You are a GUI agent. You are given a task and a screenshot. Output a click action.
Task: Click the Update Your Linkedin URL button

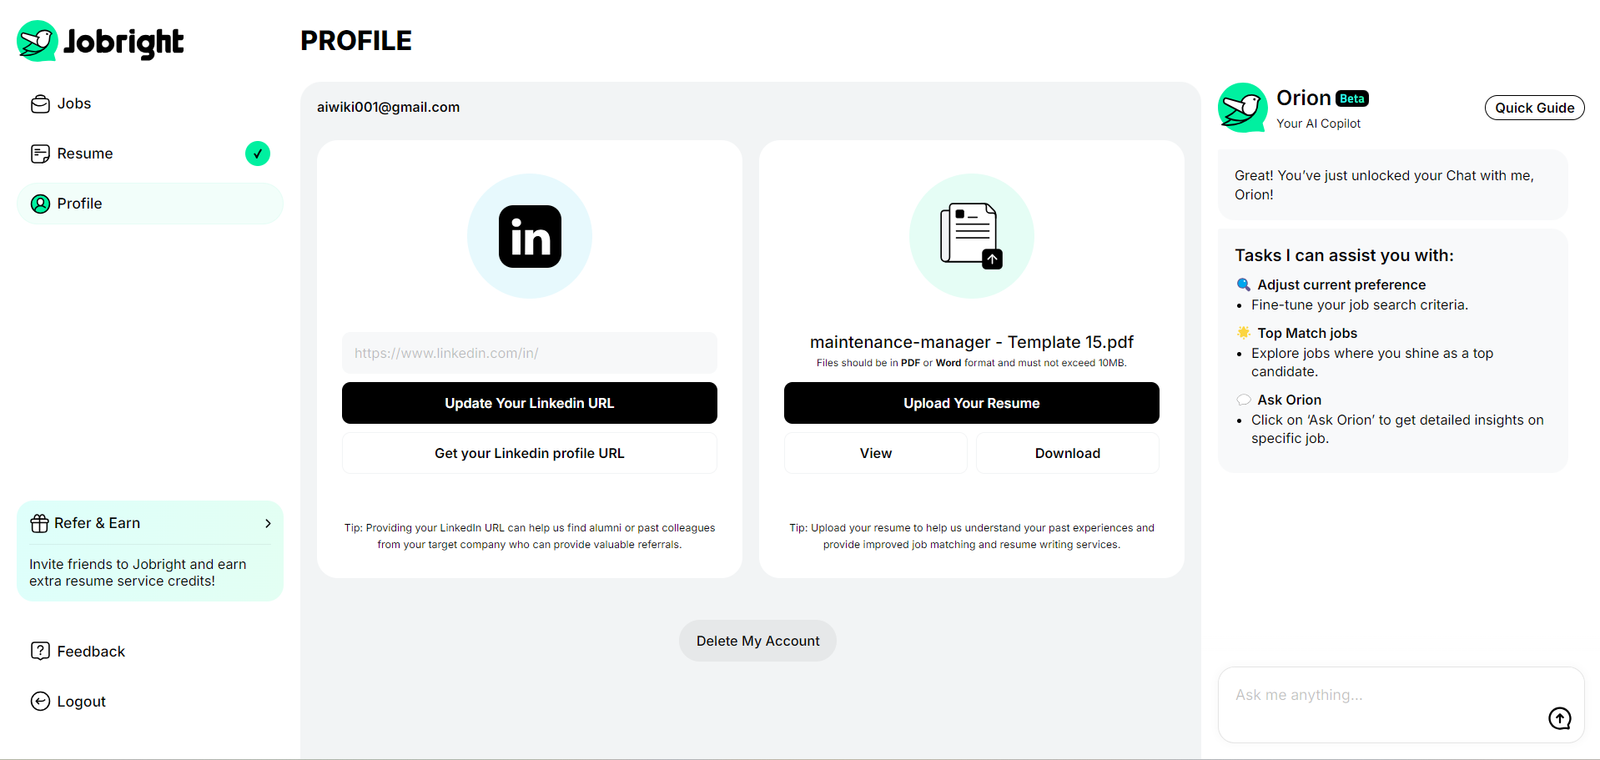(x=529, y=403)
